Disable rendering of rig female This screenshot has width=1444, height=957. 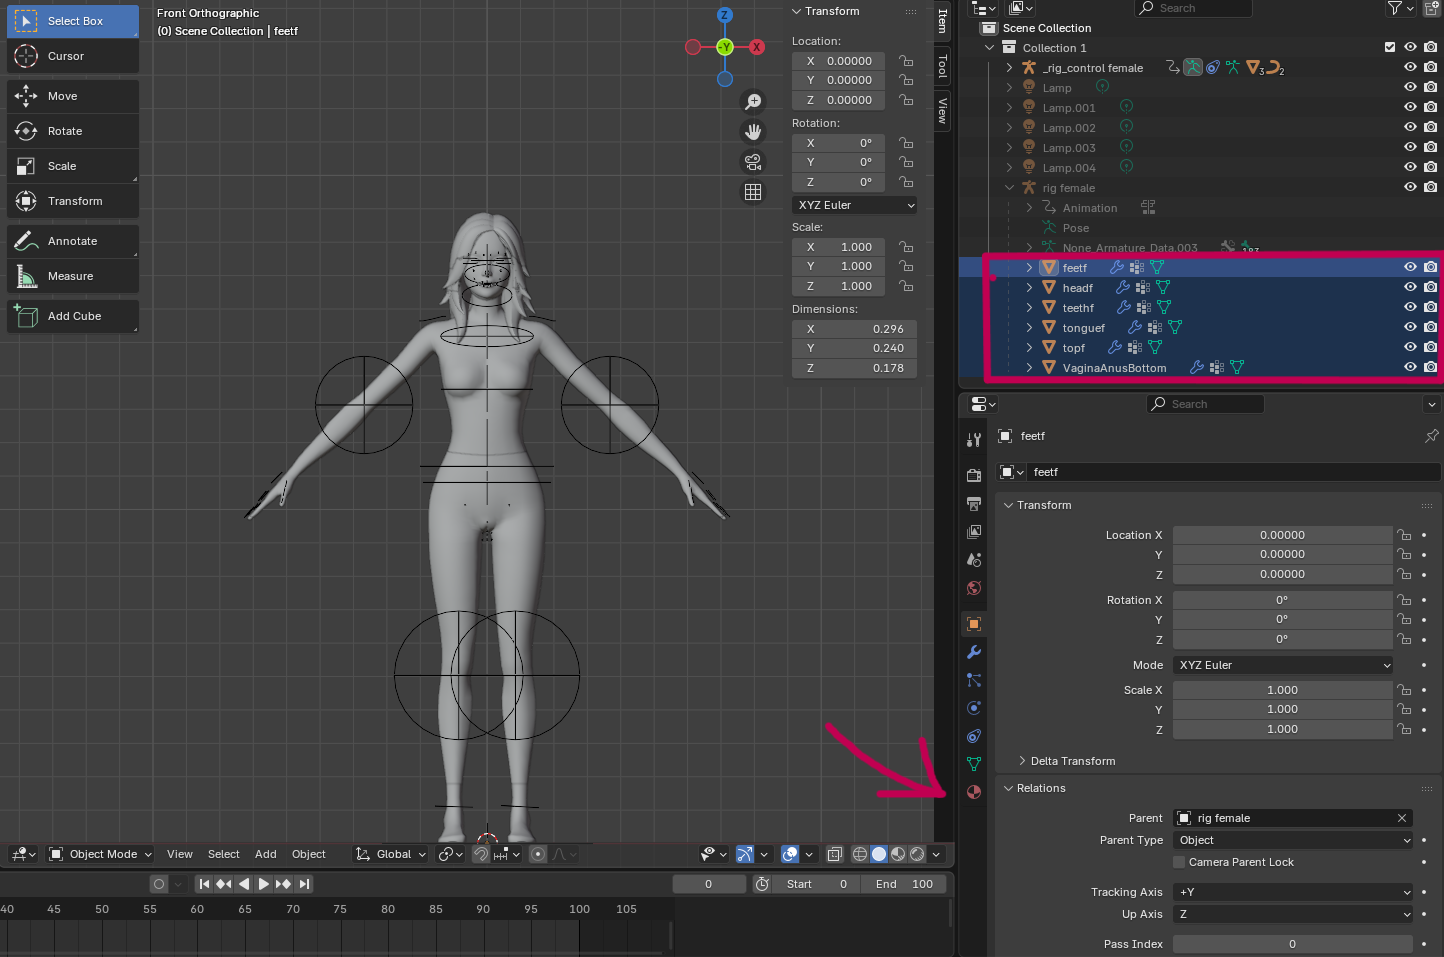tap(1431, 187)
